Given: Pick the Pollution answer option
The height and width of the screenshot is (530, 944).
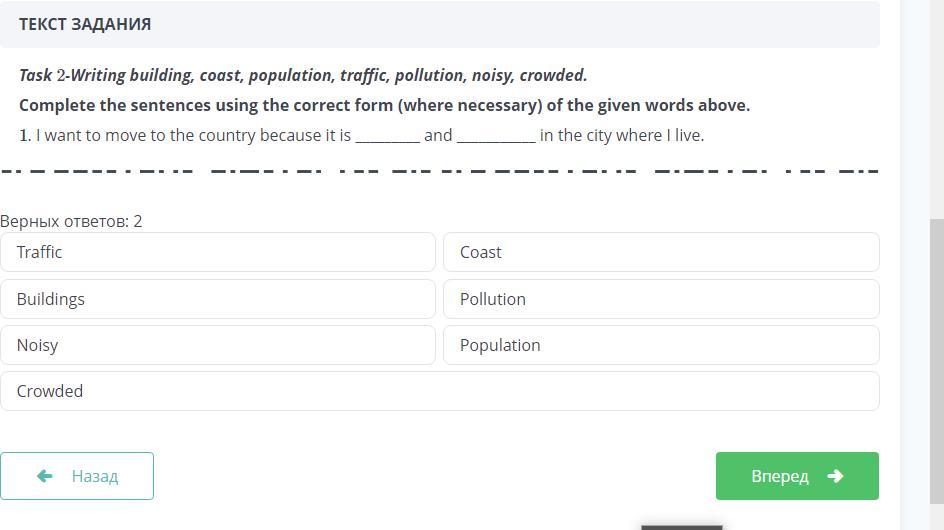Looking at the screenshot, I should click(661, 299).
